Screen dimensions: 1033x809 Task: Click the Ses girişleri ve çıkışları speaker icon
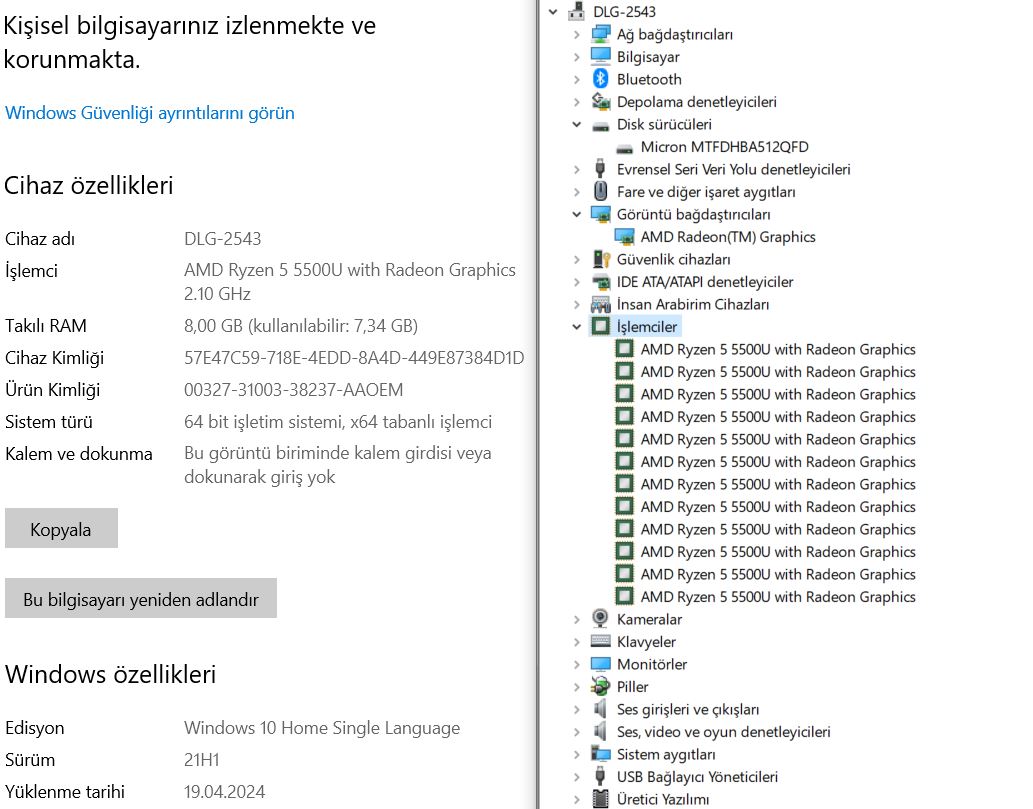point(600,709)
